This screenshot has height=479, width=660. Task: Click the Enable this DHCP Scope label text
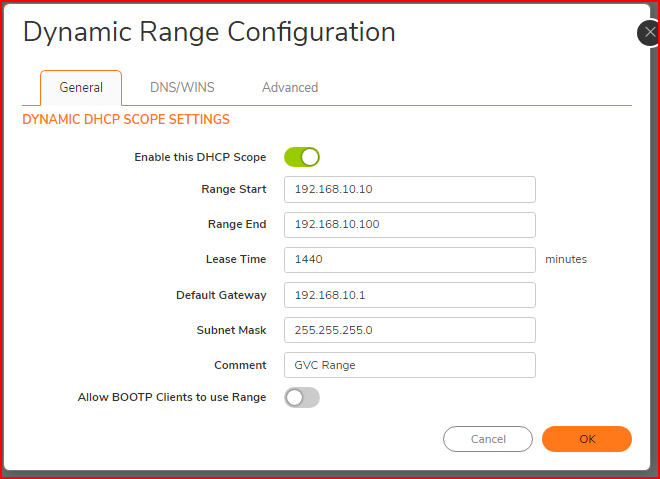coord(200,157)
